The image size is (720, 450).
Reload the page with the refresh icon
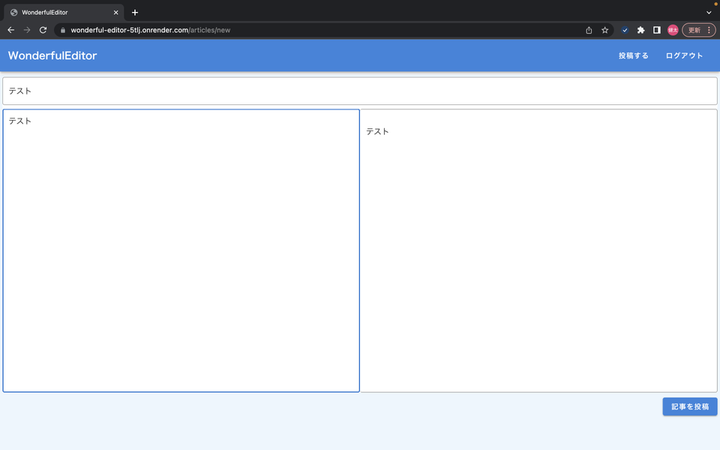click(43, 30)
